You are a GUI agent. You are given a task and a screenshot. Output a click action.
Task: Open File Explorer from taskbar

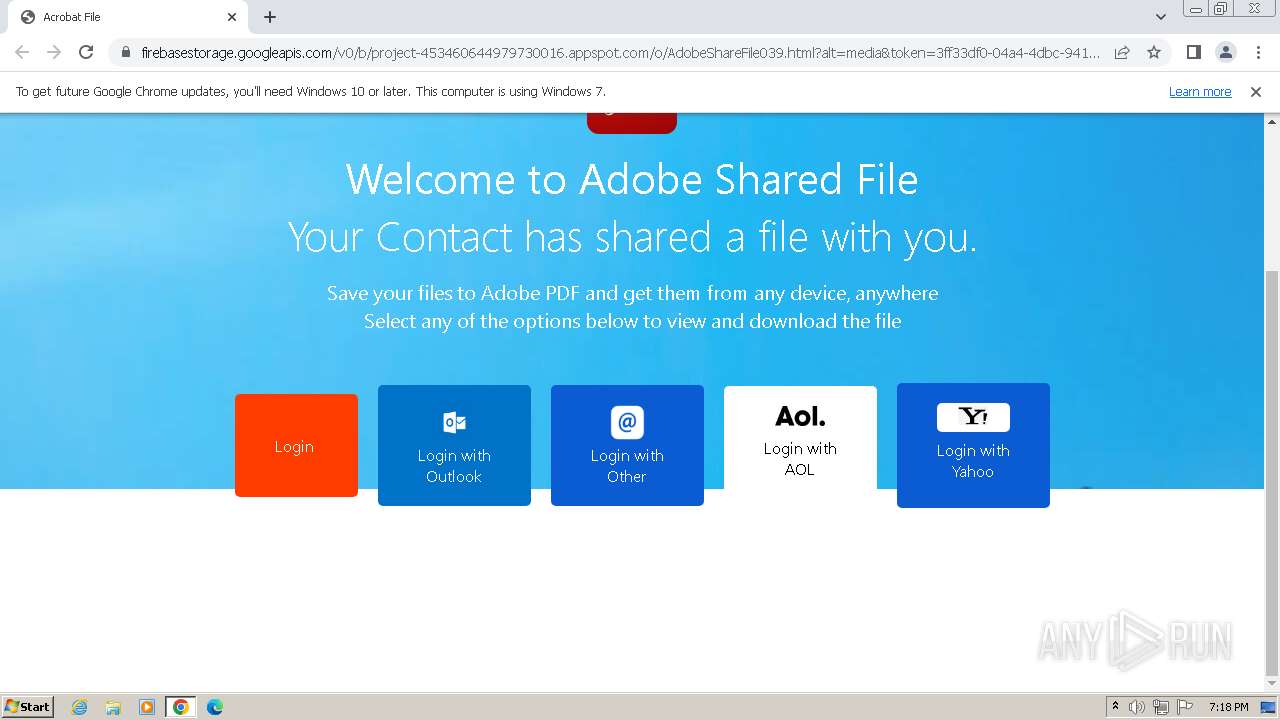point(113,707)
